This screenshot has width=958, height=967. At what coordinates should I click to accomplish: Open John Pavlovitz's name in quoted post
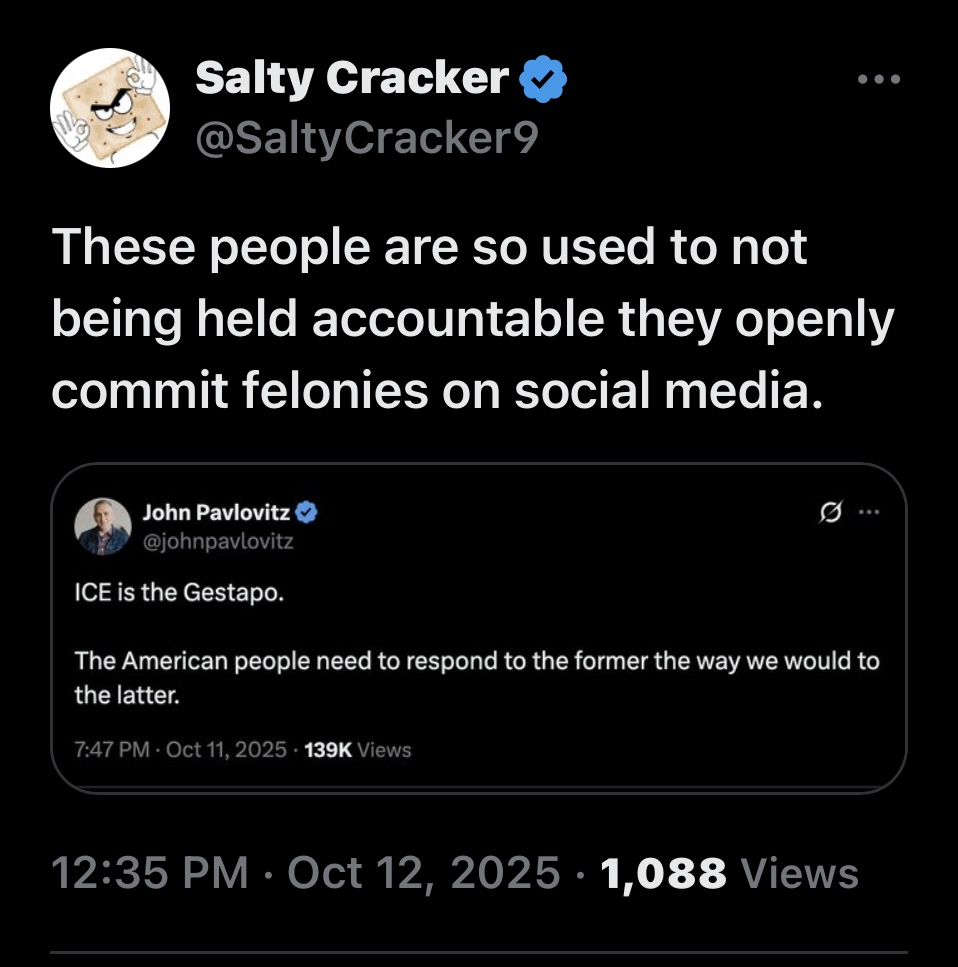coord(216,513)
